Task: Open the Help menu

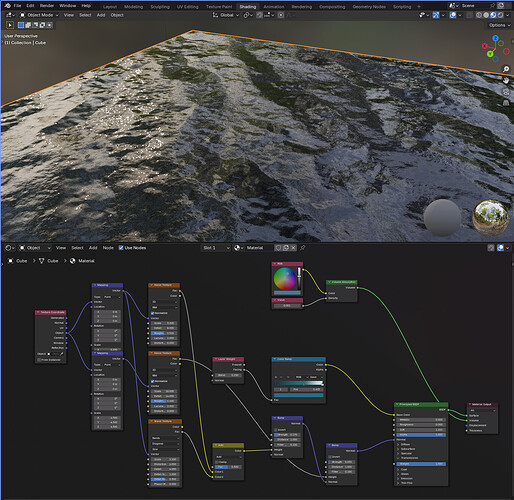Action: [x=86, y=6]
